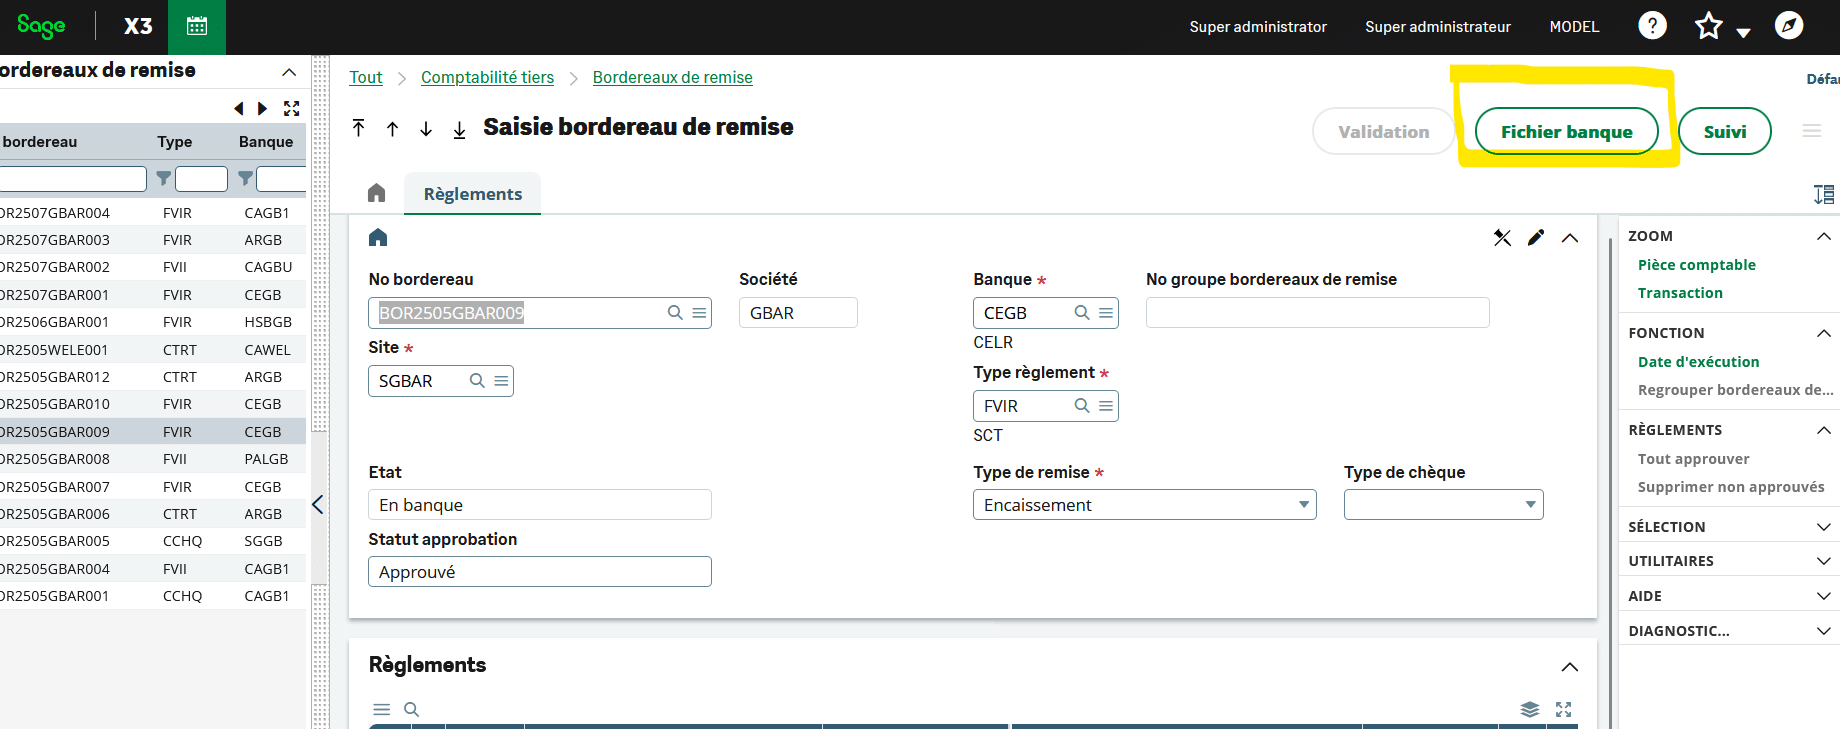Follow the Comptabilité tiers breadcrumb link
The height and width of the screenshot is (729, 1840).
click(x=487, y=78)
